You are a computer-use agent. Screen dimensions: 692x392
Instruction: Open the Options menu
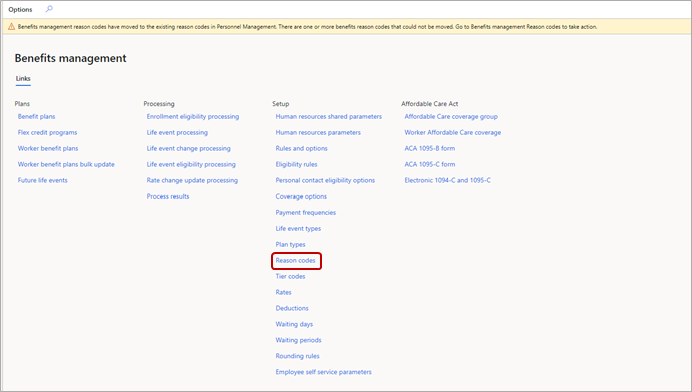20,9
